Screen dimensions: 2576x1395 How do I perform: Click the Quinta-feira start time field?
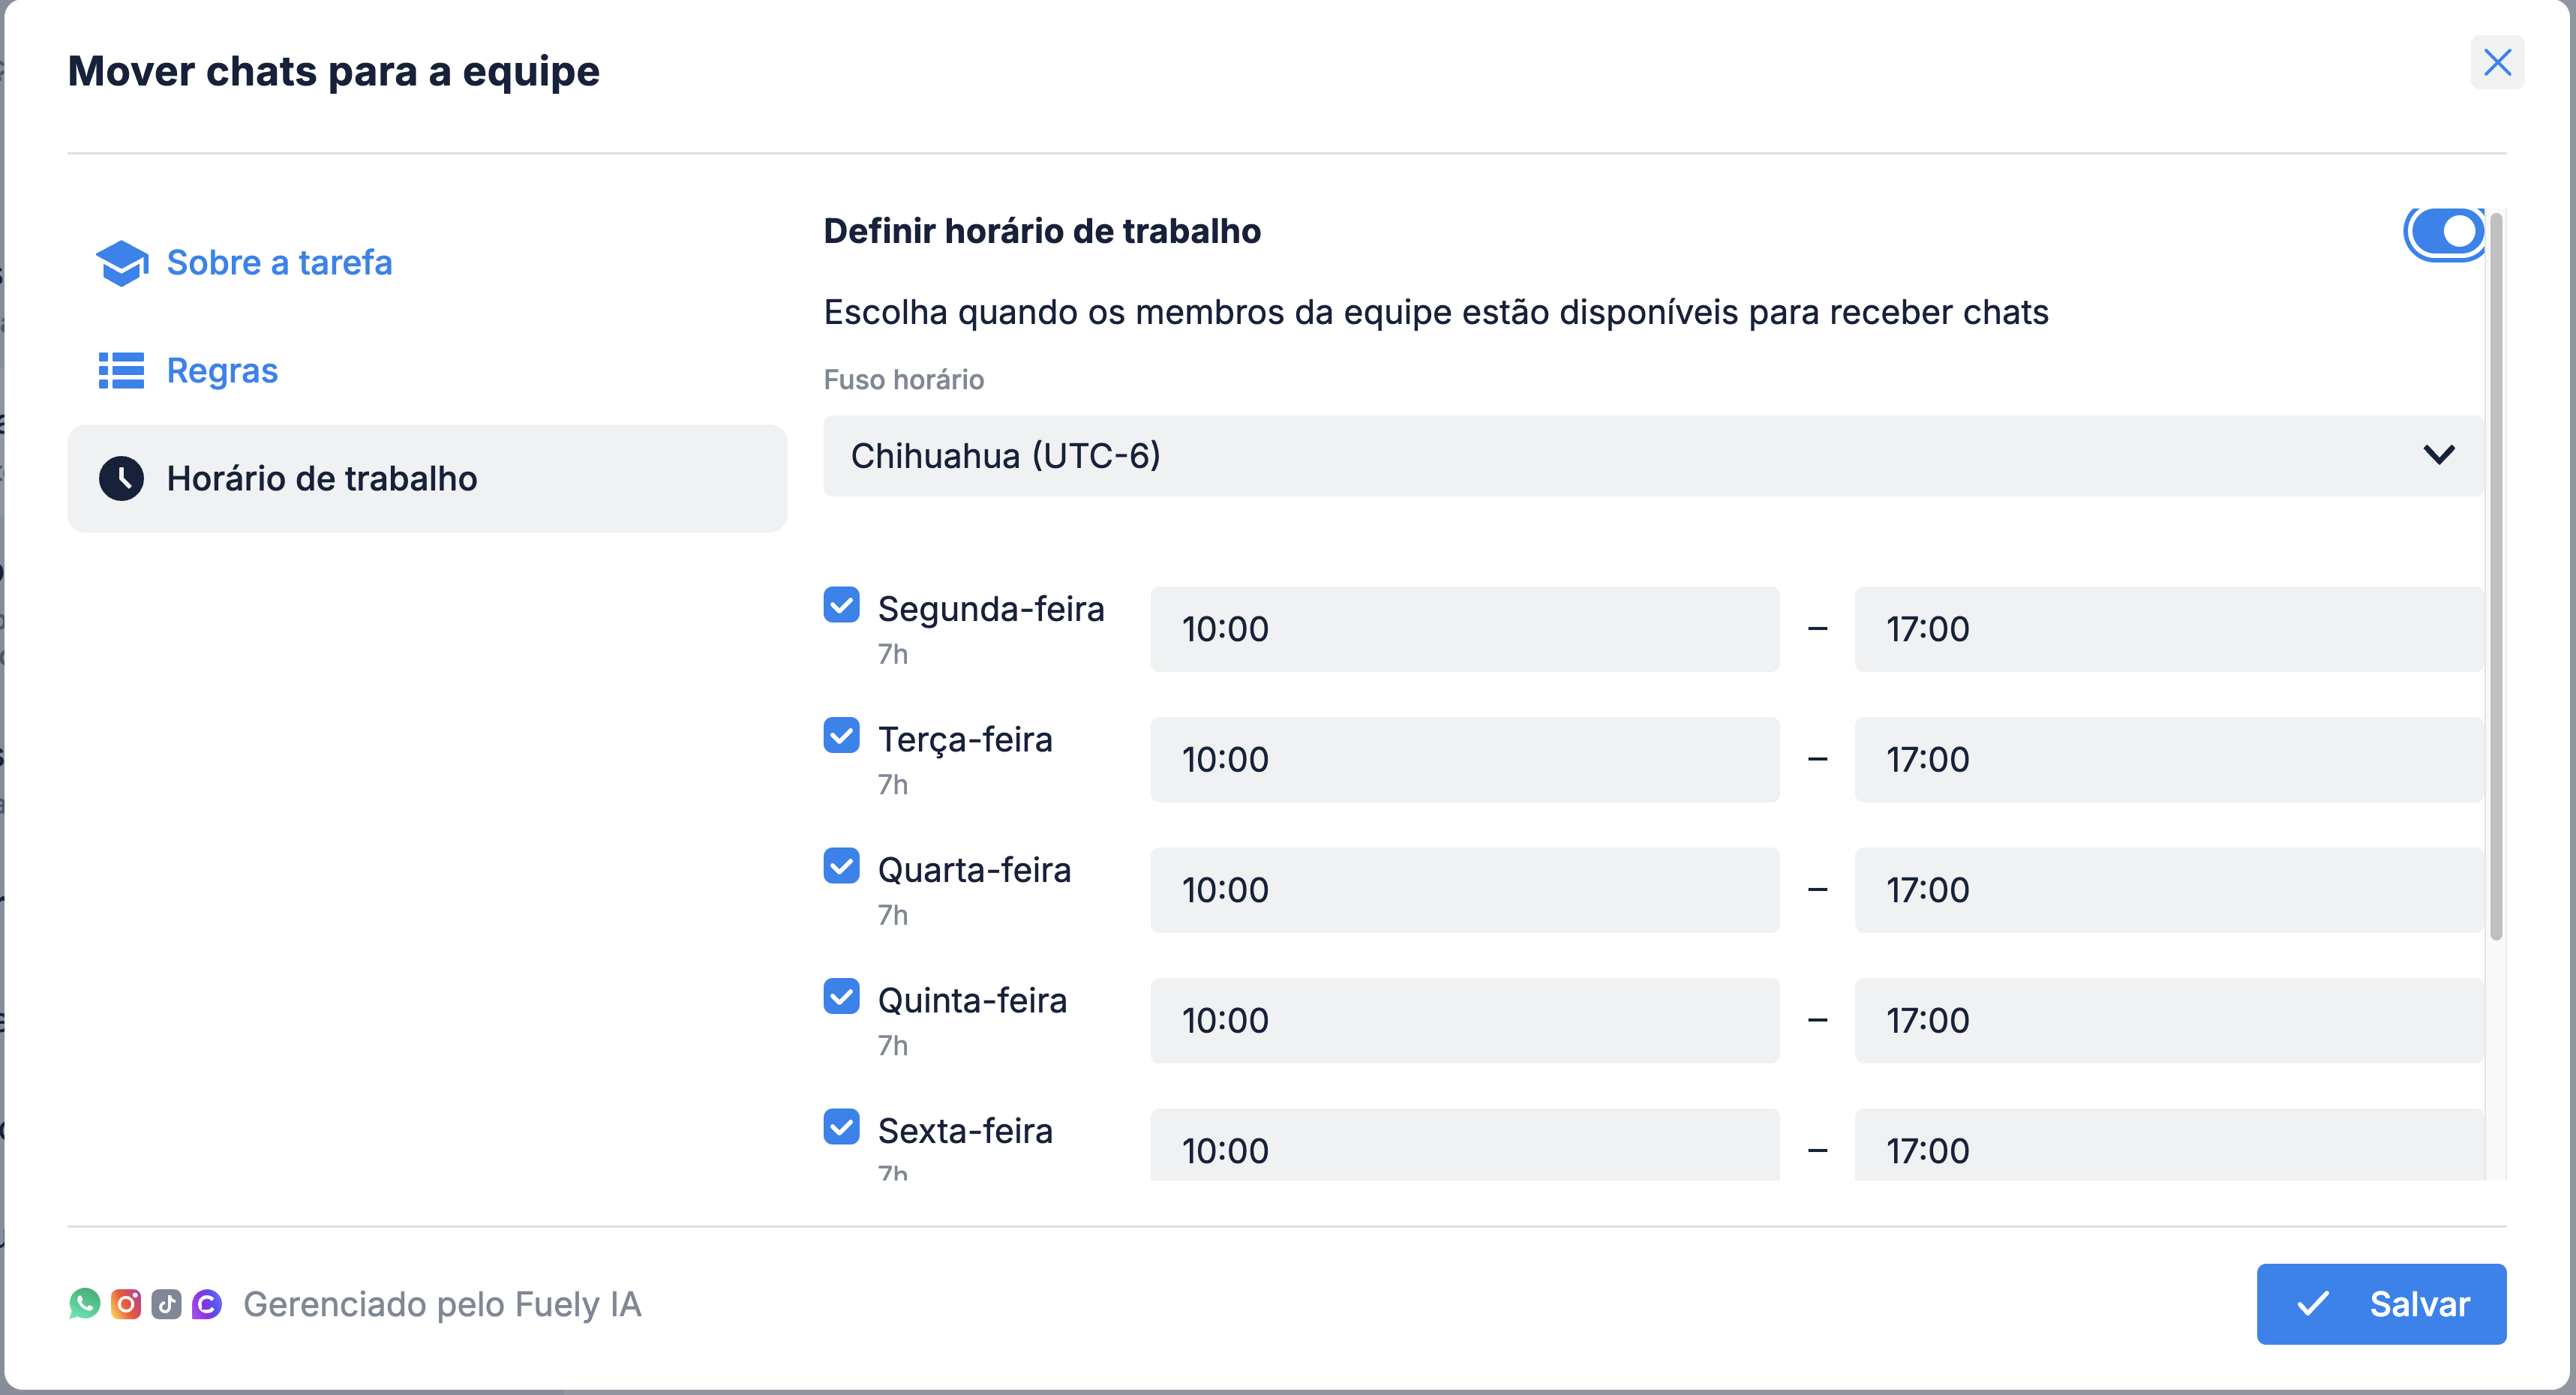pos(1464,1021)
